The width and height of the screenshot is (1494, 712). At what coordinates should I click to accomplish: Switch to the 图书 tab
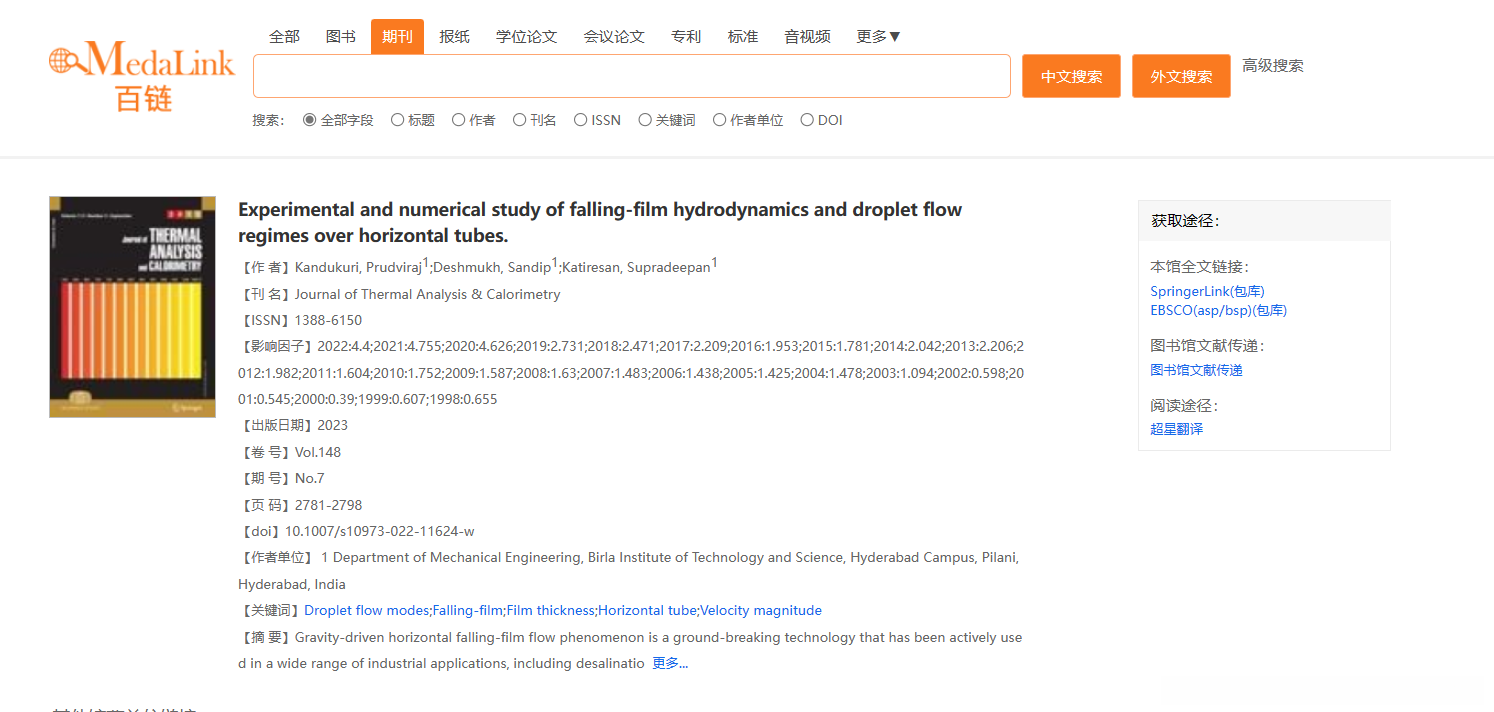click(341, 36)
